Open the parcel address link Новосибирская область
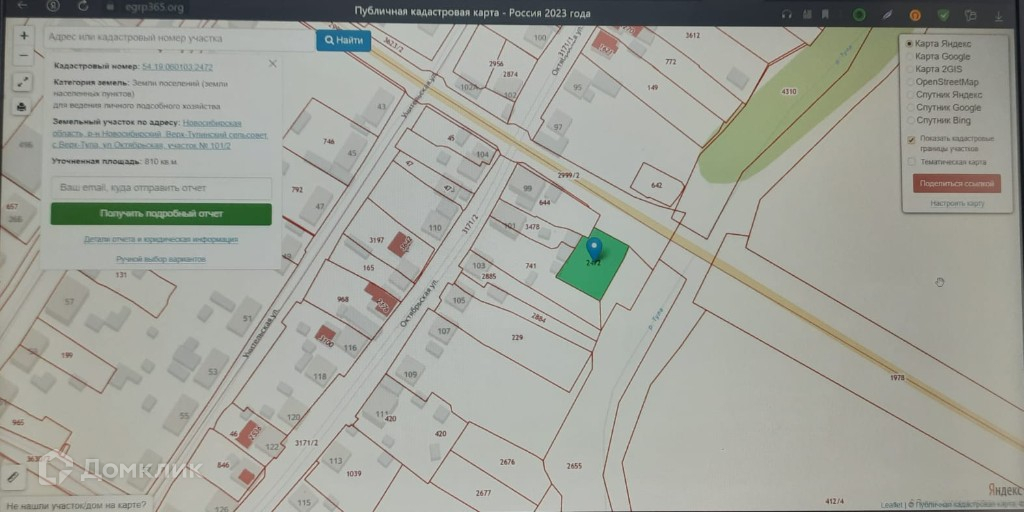Viewport: 1024px width, 512px height. click(x=161, y=135)
